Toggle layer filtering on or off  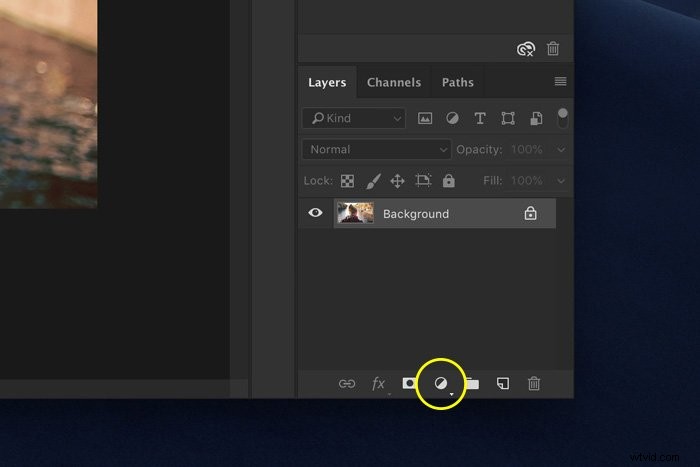pos(562,118)
